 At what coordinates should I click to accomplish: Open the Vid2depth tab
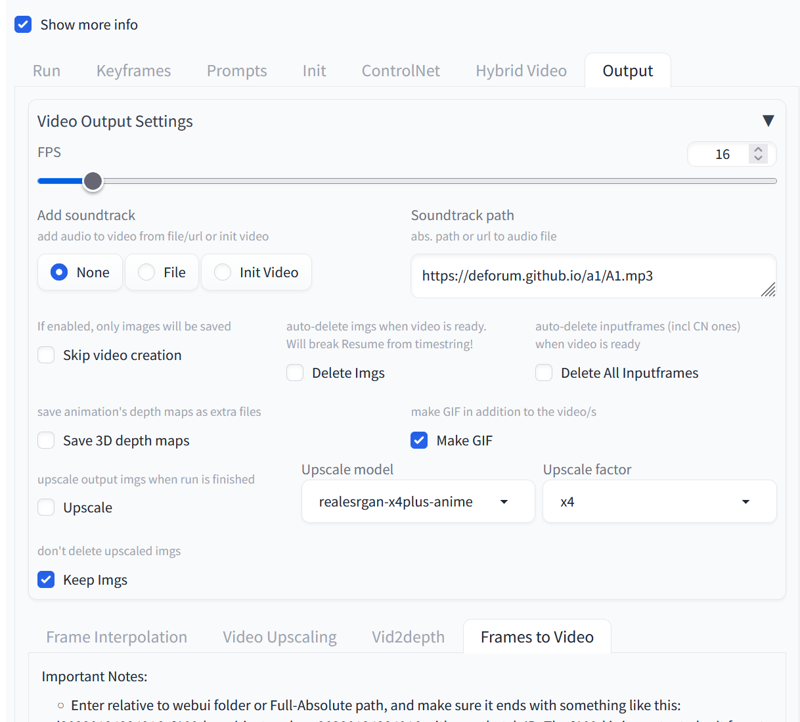tap(408, 637)
